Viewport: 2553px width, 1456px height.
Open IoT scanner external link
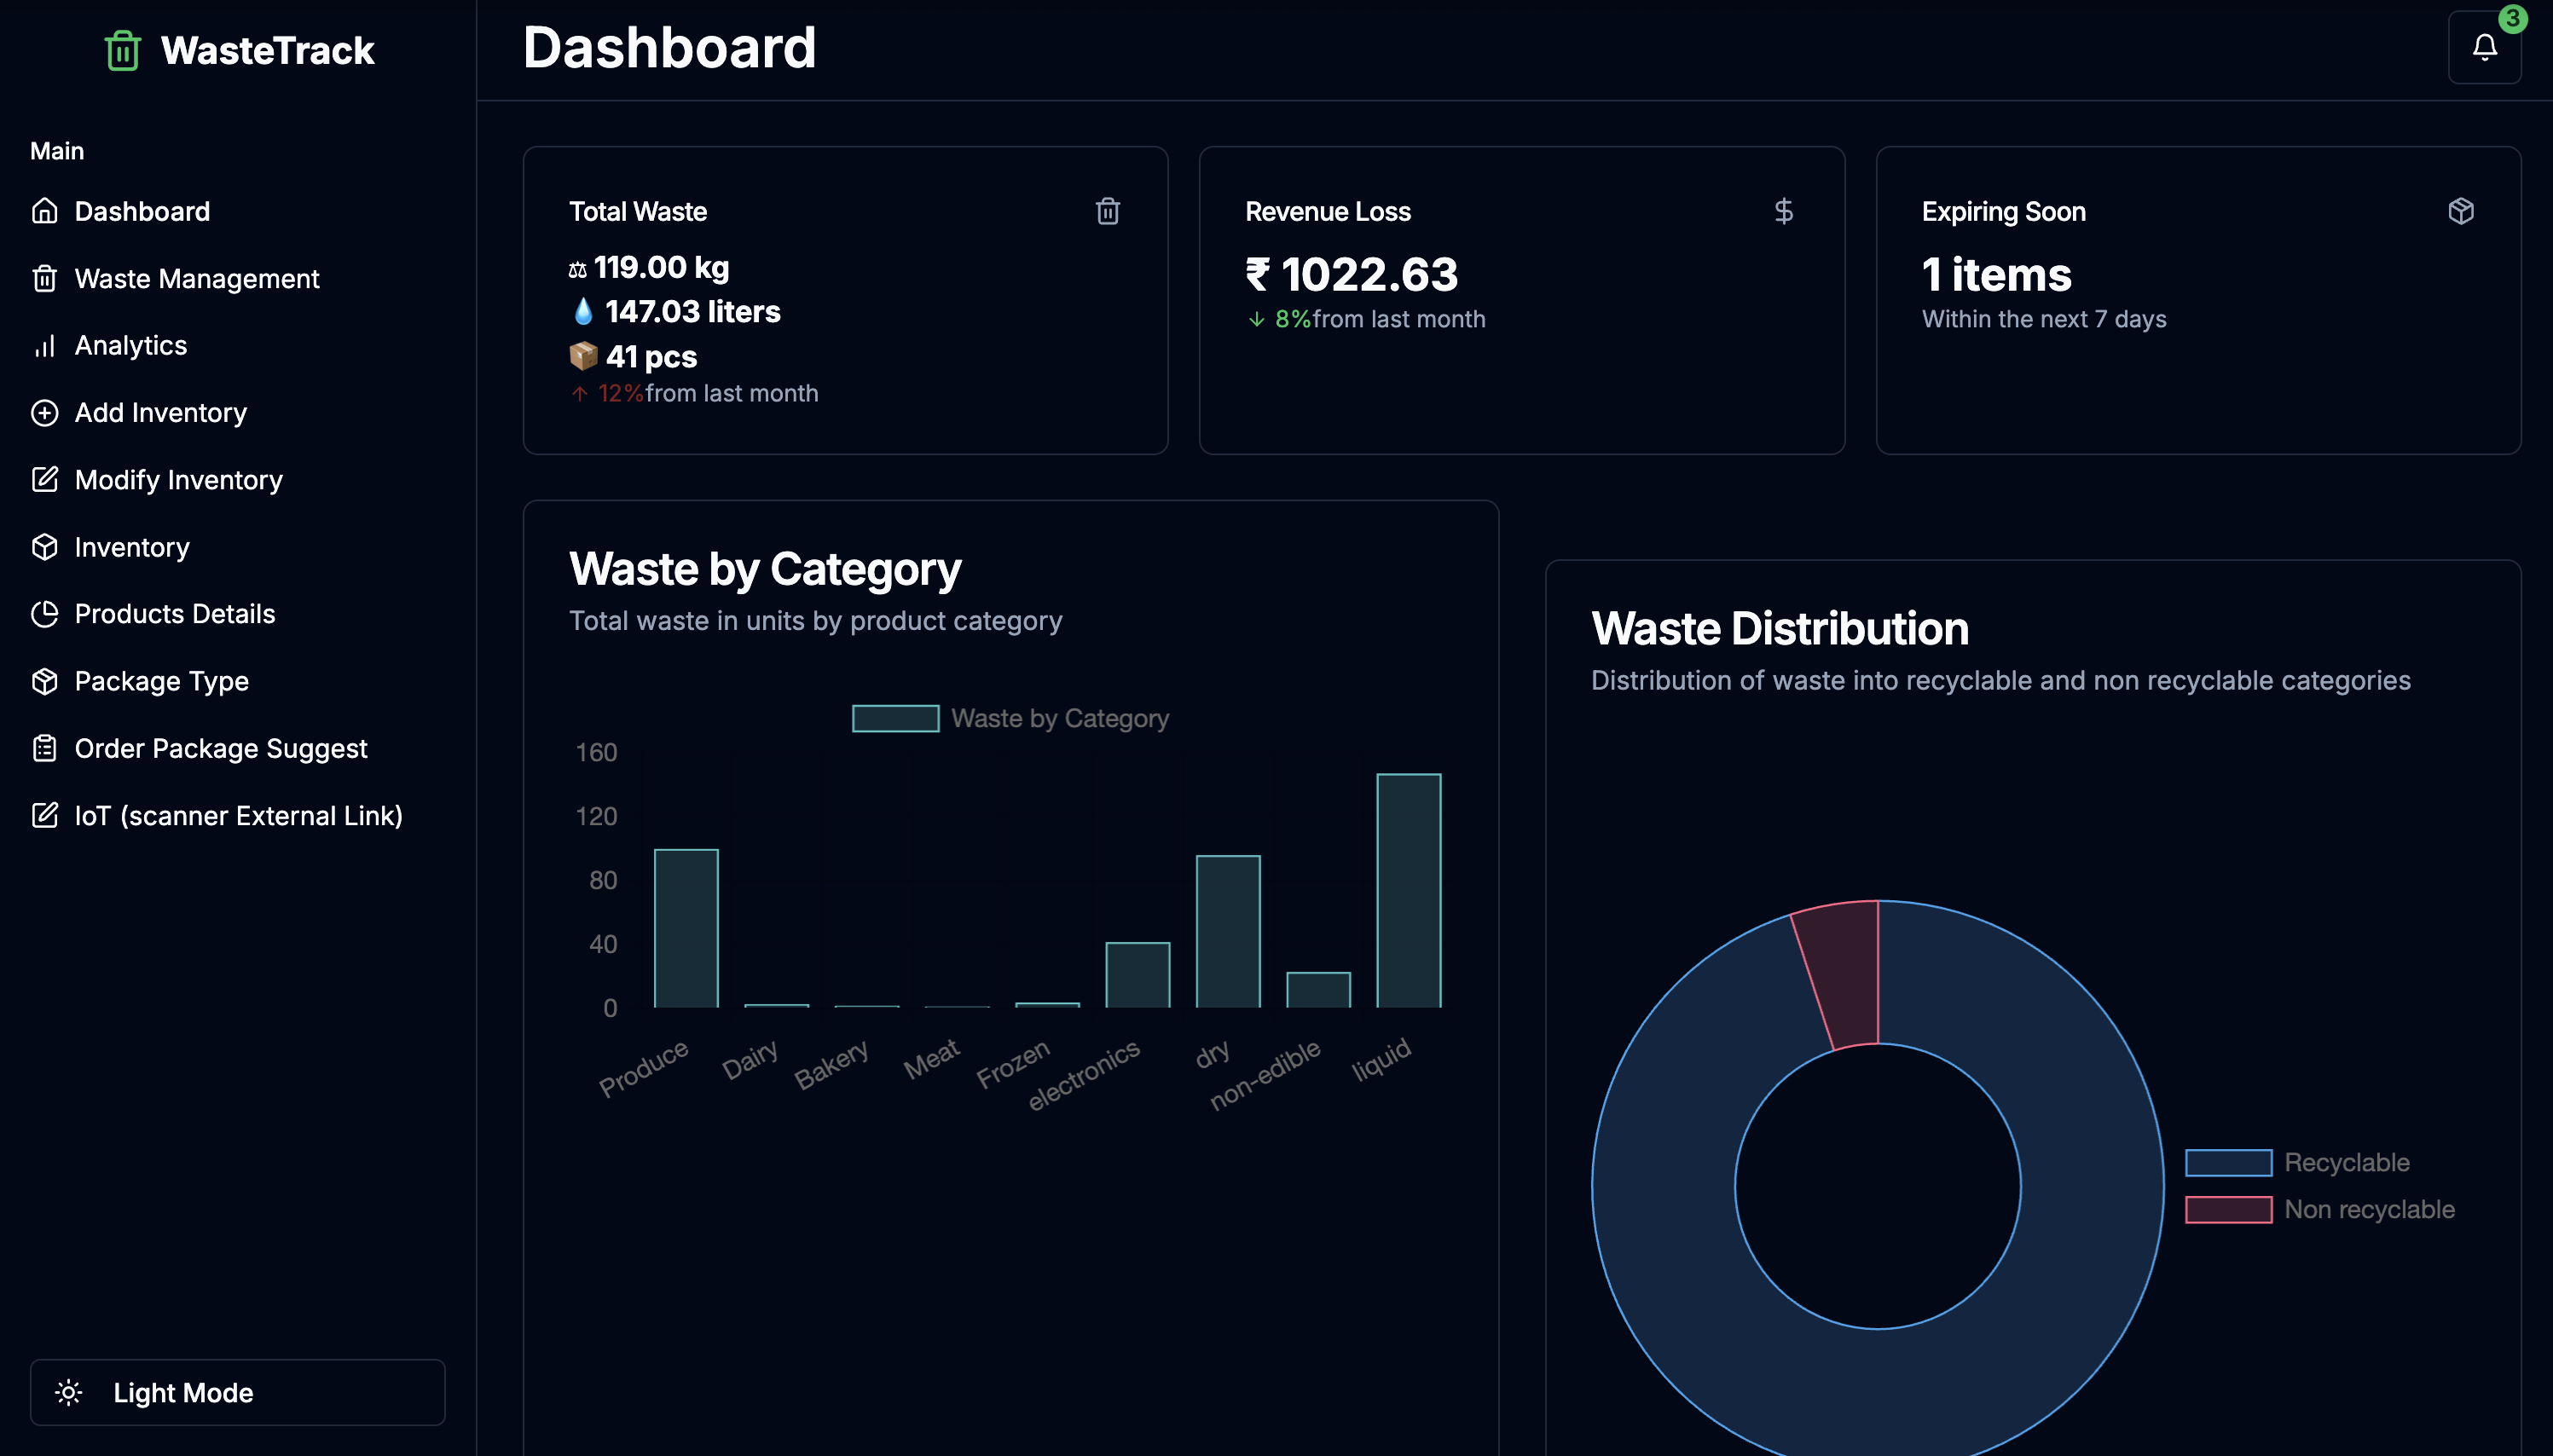(239, 815)
